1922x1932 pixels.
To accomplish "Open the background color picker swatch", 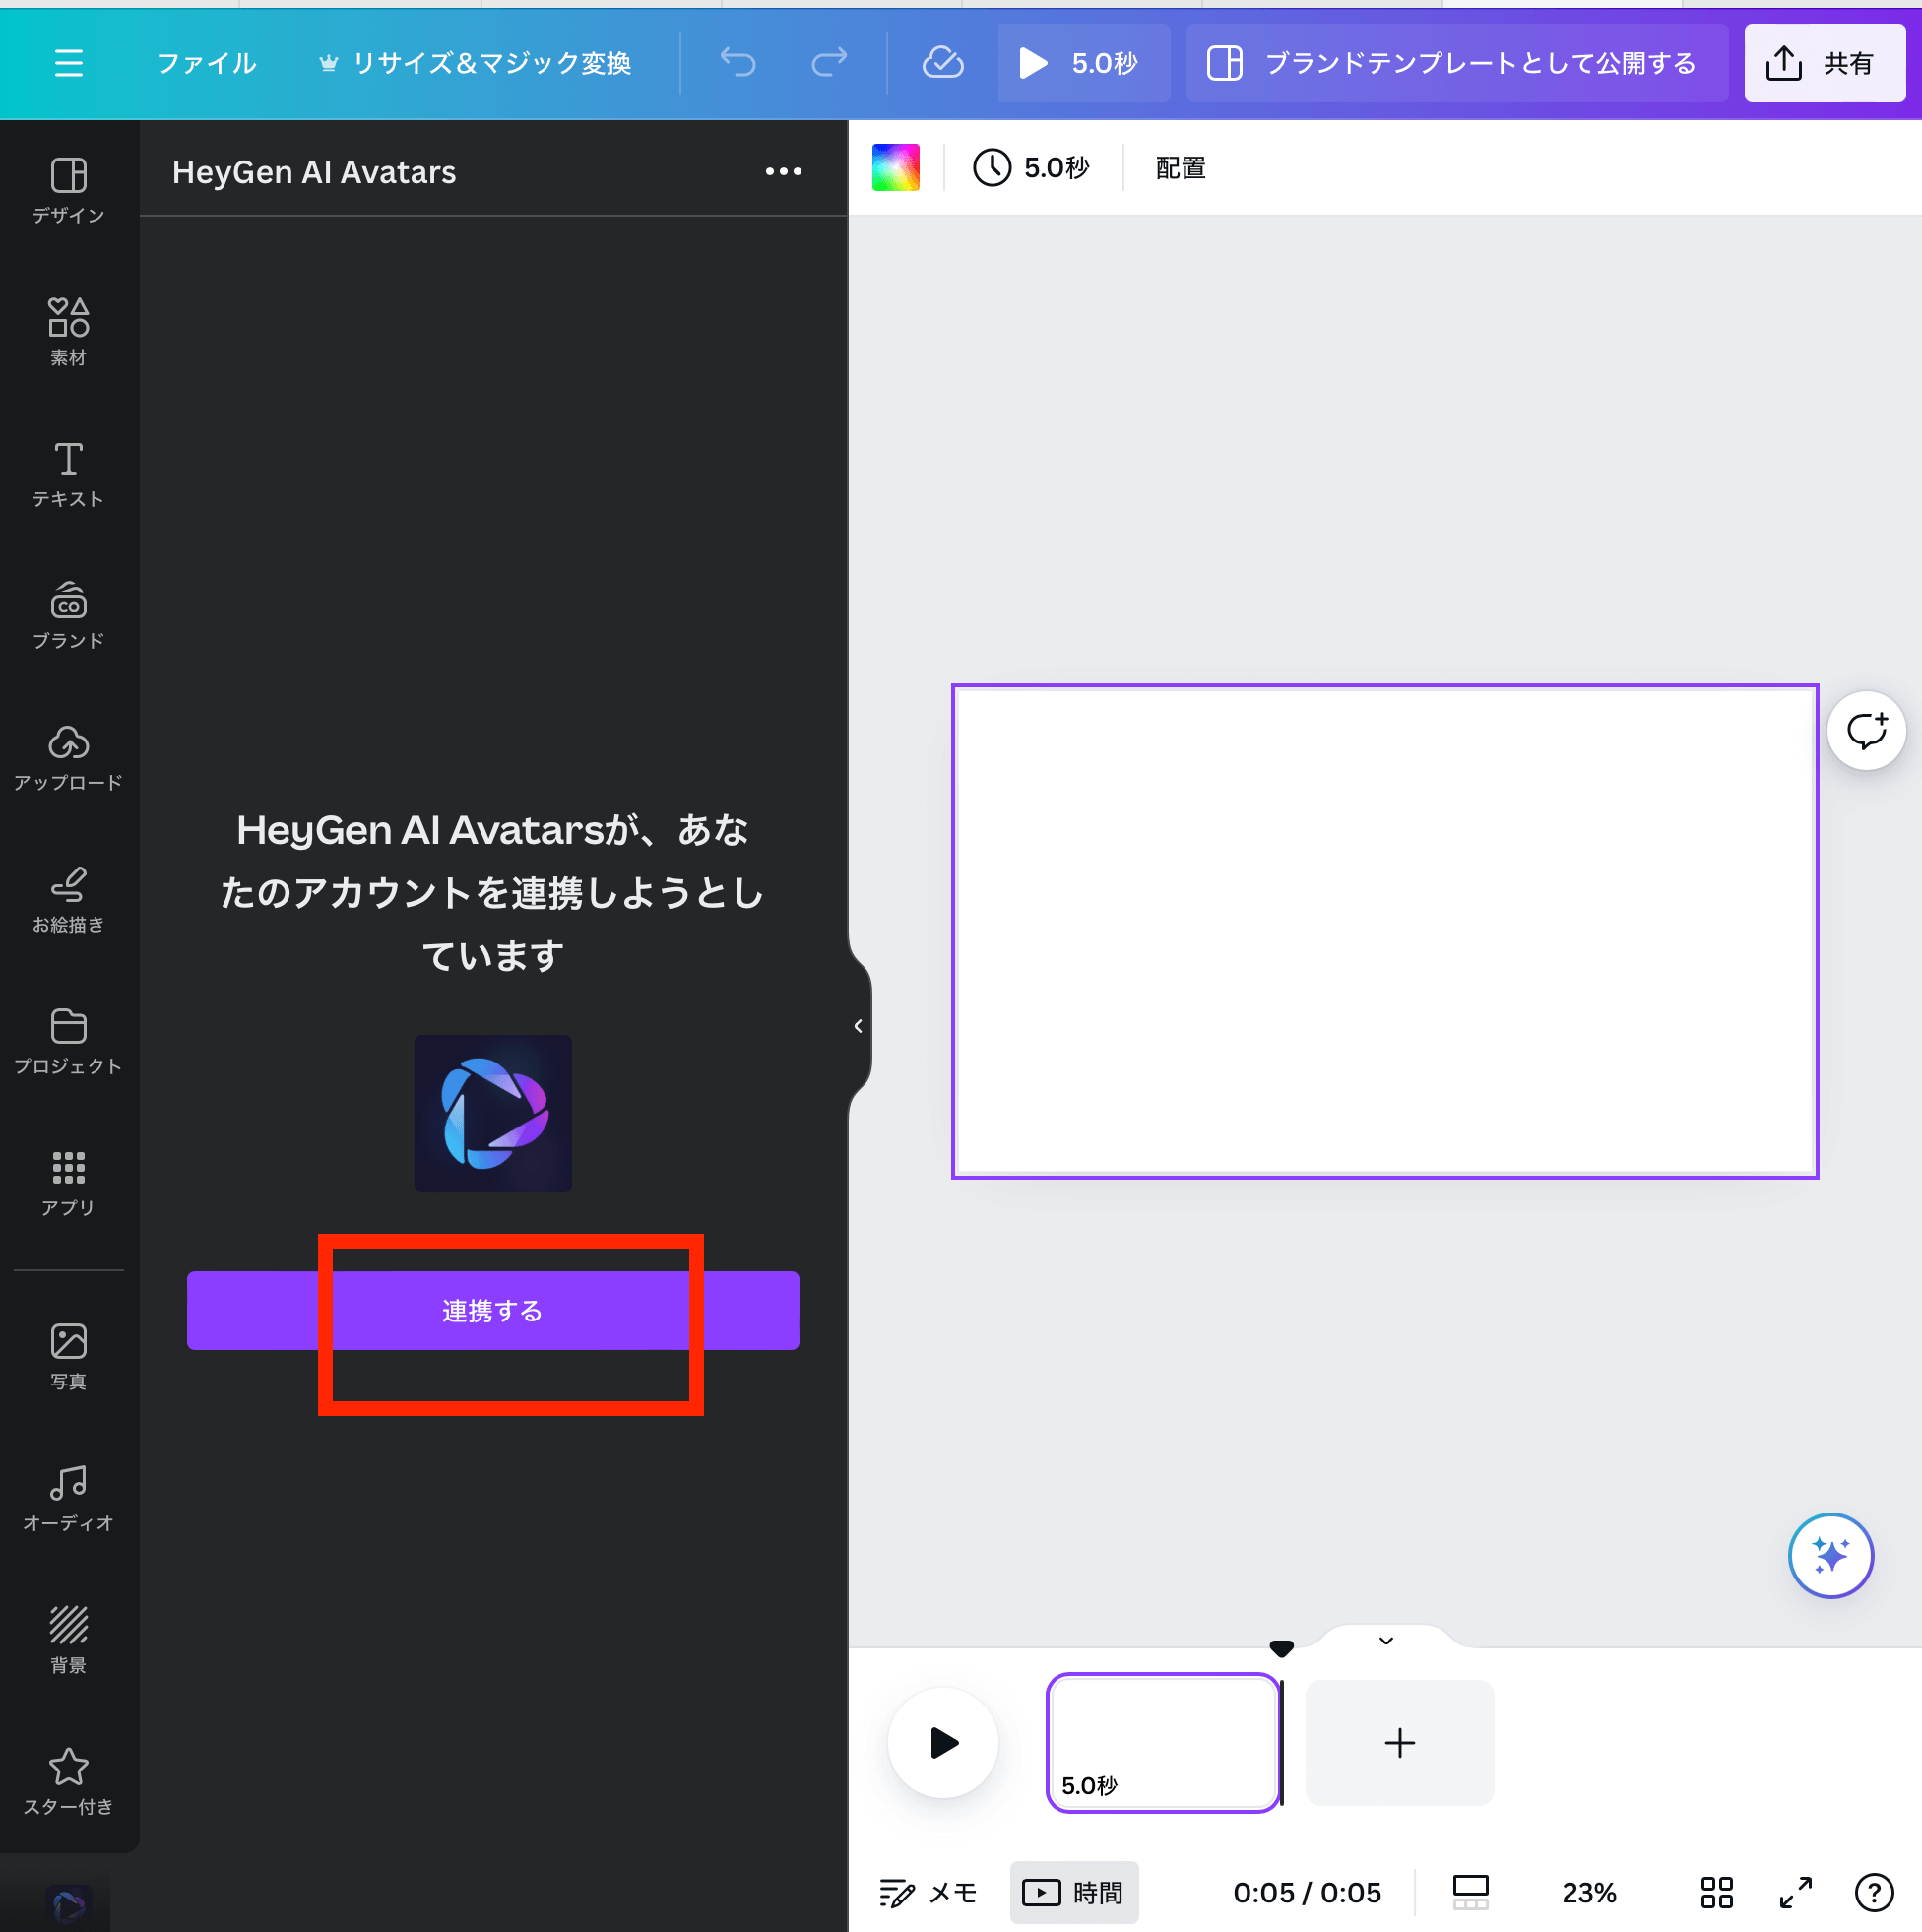I will point(896,168).
